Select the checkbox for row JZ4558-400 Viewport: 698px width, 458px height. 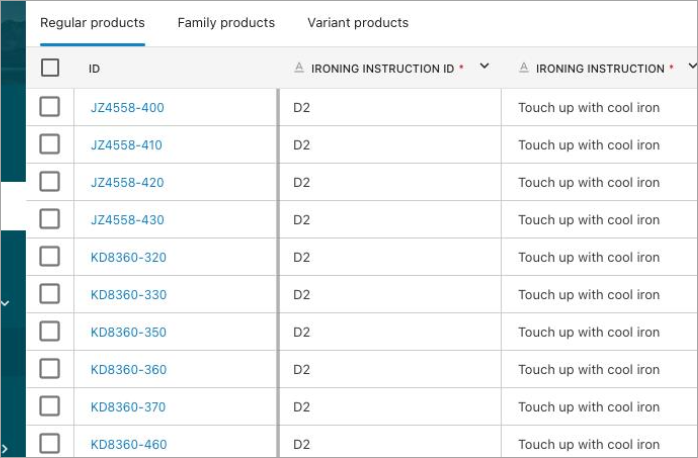tap(50, 107)
